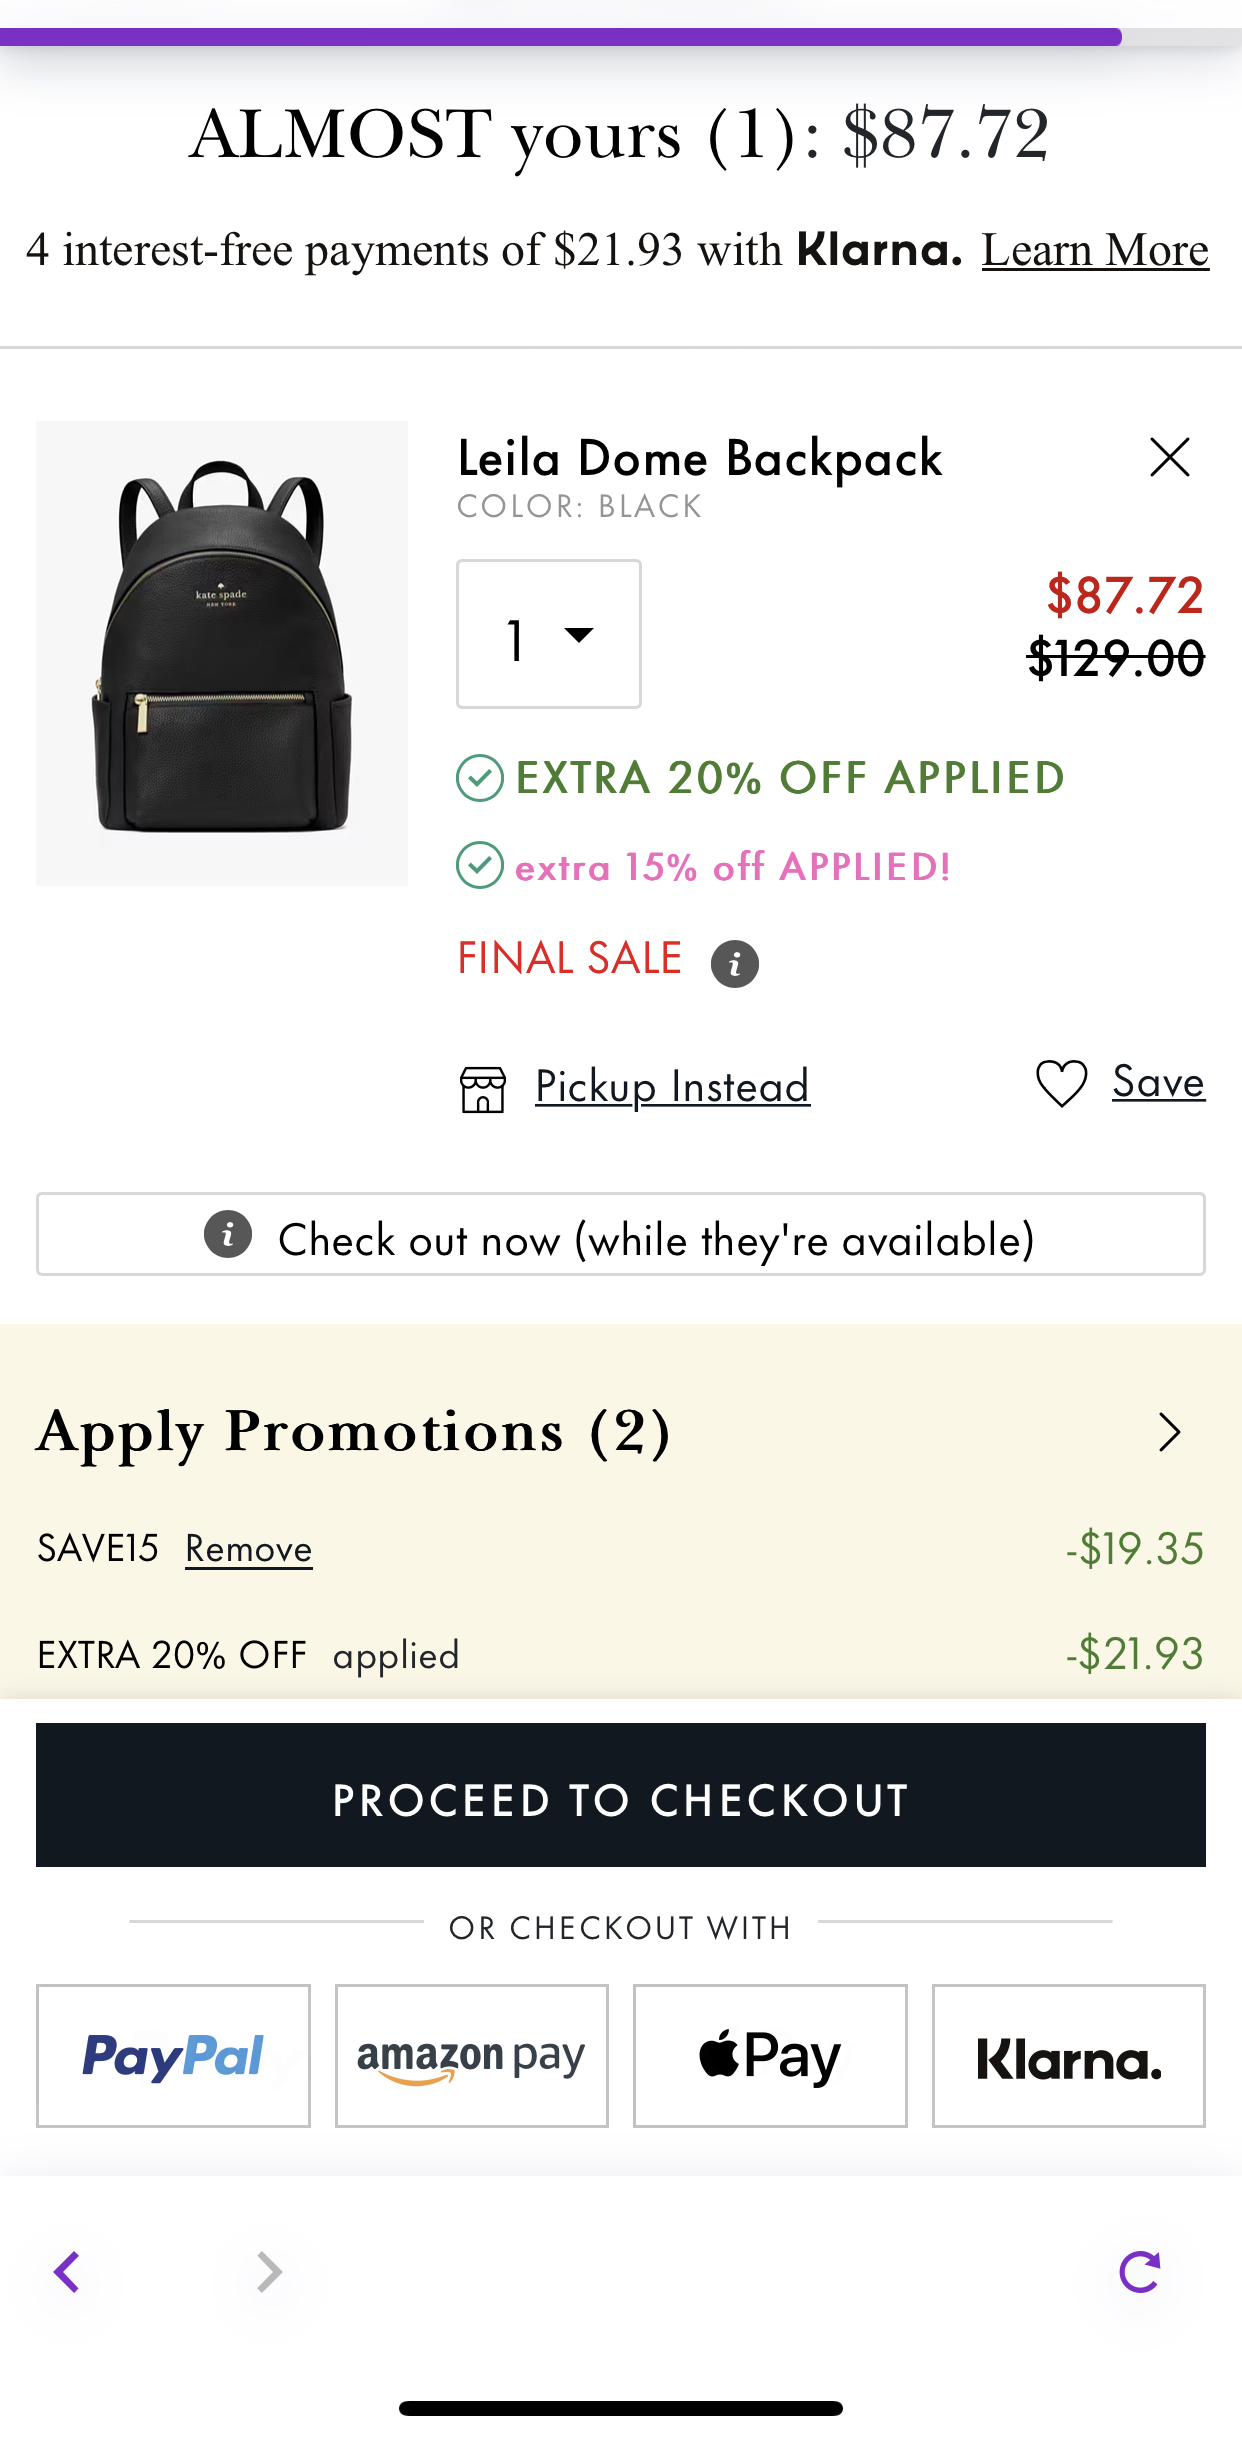Tap the store pickup icon
Screen dimensions: 1242x2440
click(x=483, y=1089)
